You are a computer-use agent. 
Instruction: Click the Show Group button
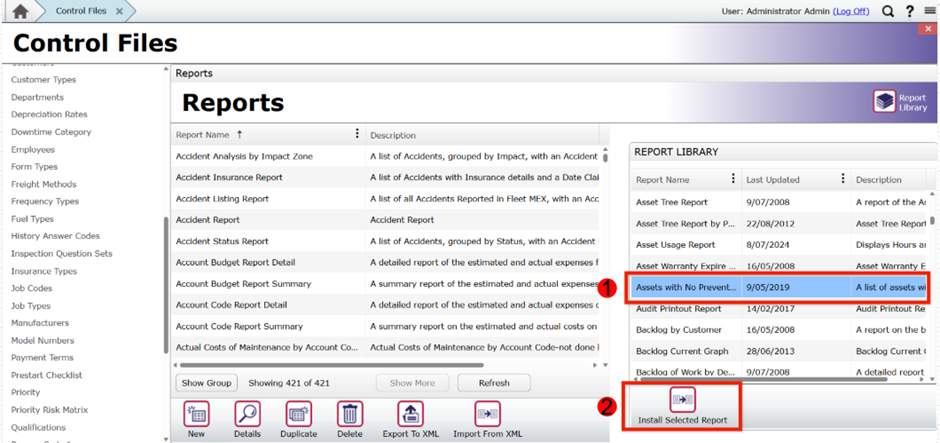[x=206, y=383]
